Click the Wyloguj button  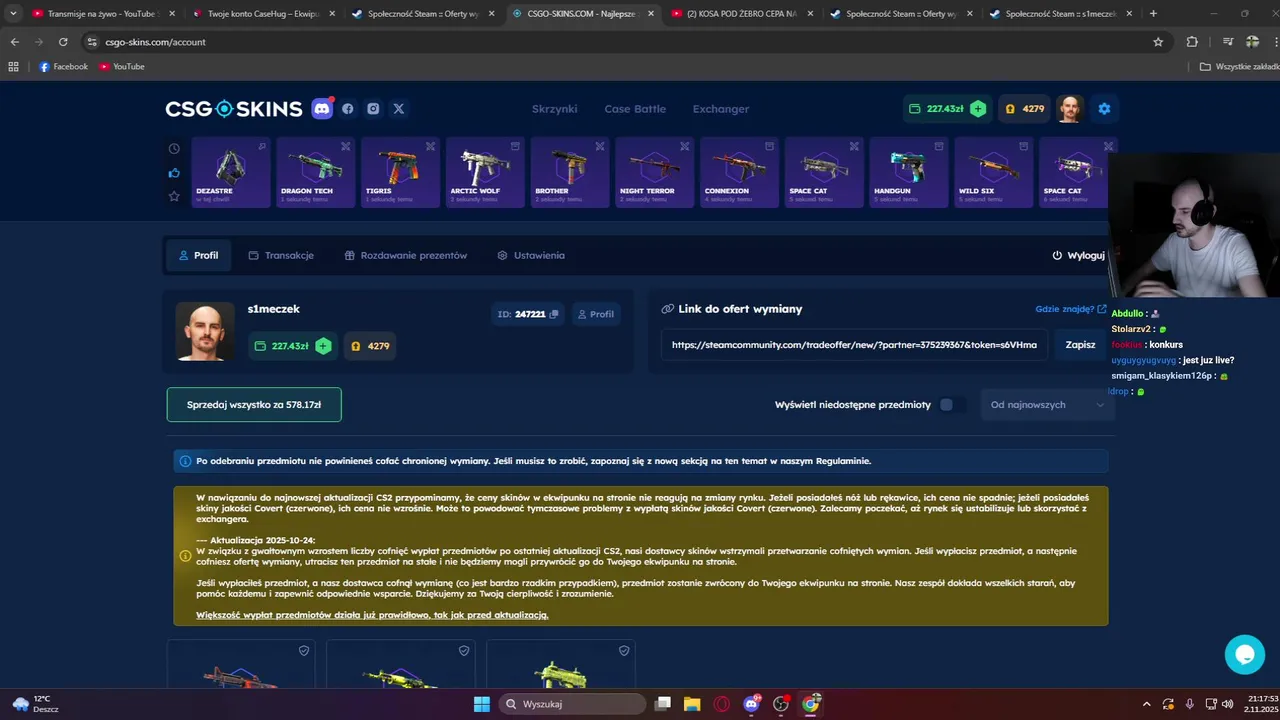(x=1079, y=255)
